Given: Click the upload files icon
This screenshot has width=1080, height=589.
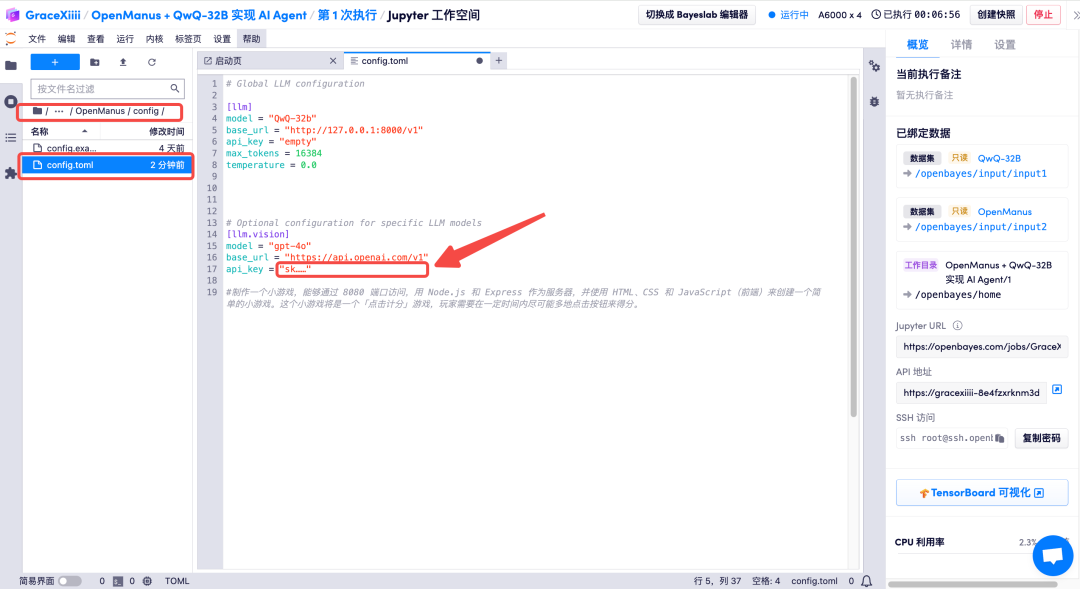Looking at the screenshot, I should coord(123,62).
